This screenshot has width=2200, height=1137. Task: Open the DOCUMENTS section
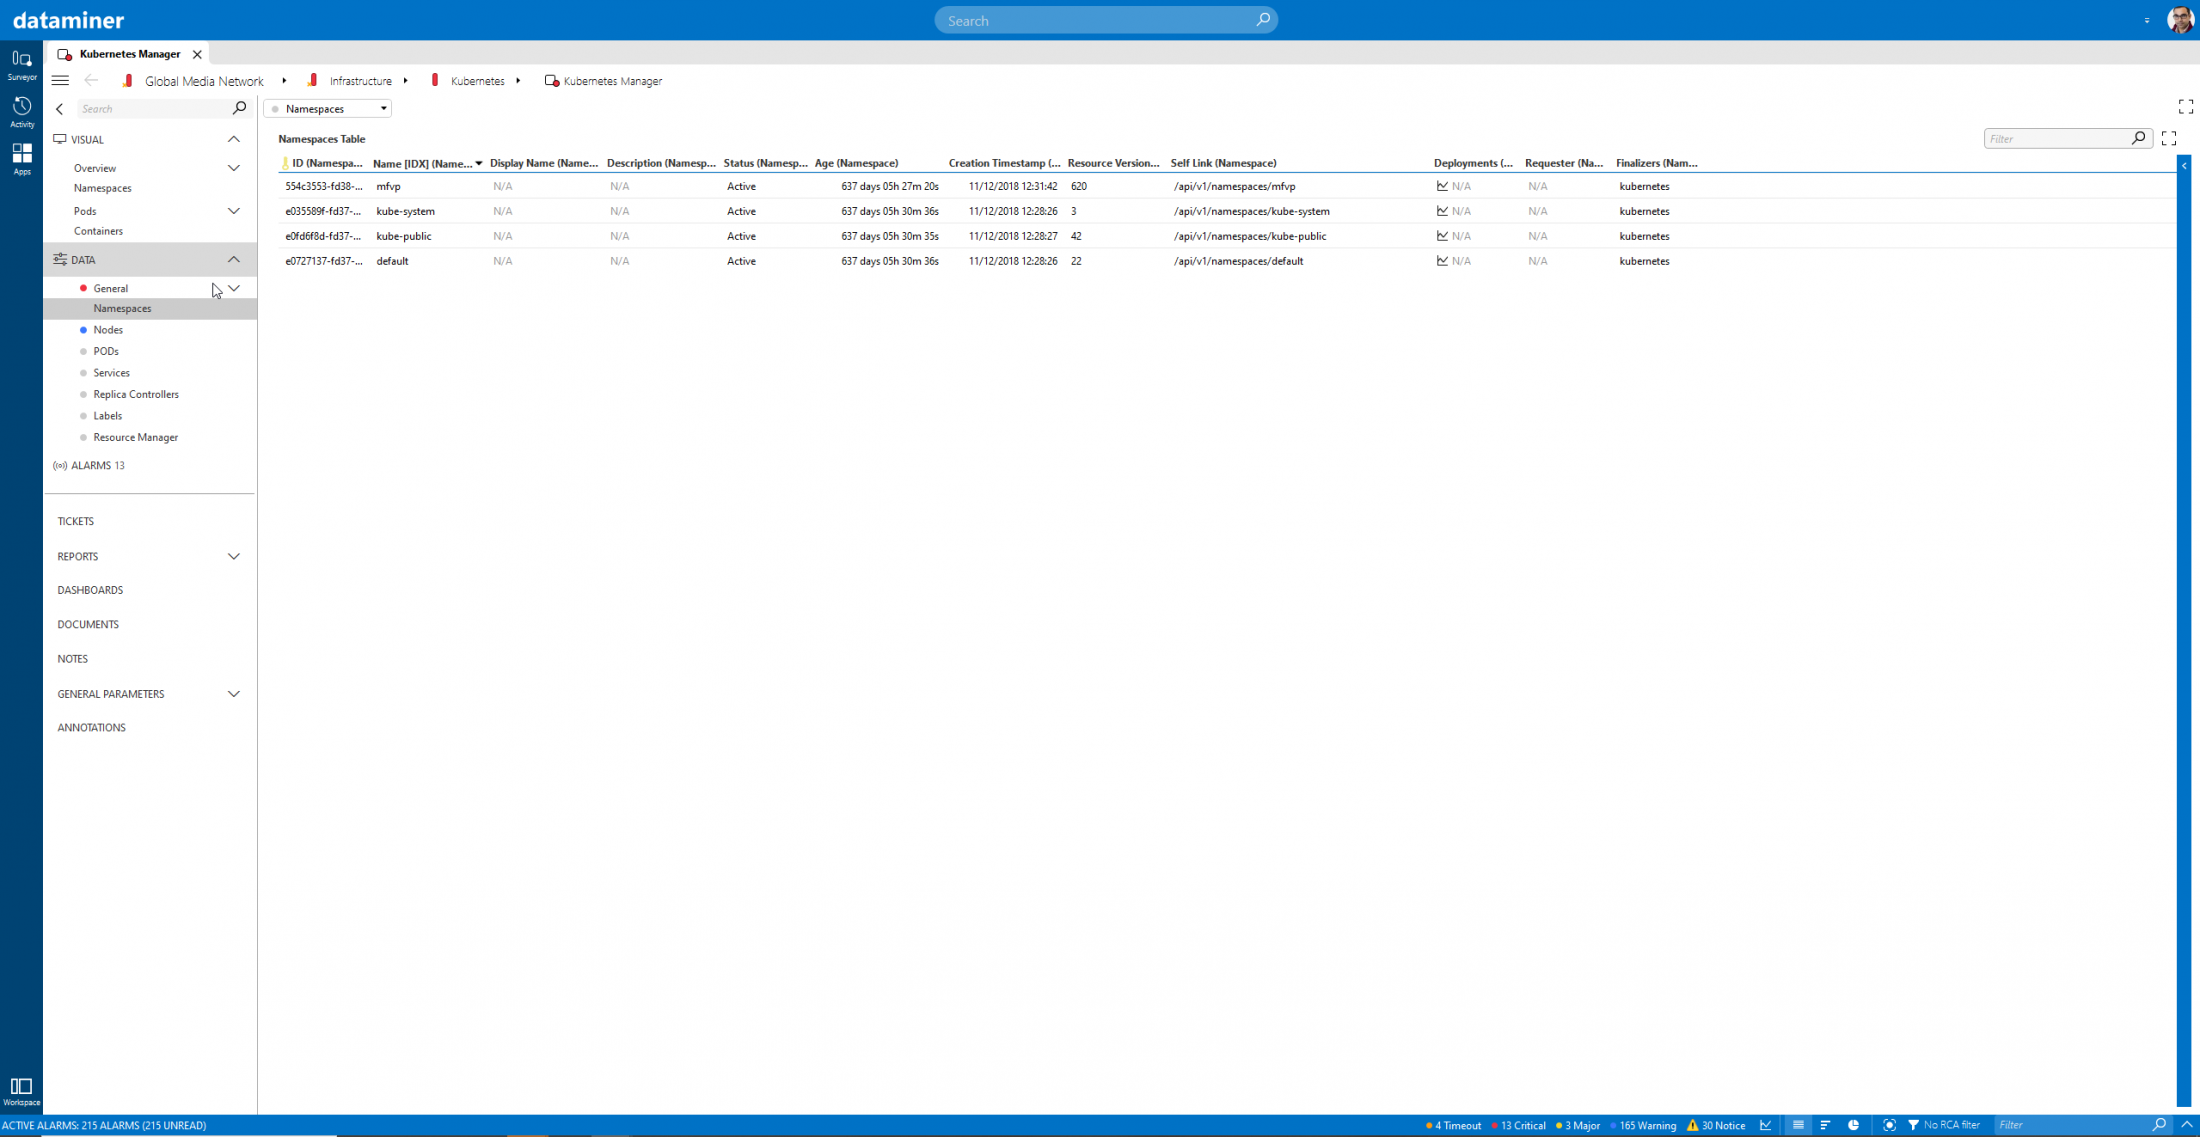(88, 624)
